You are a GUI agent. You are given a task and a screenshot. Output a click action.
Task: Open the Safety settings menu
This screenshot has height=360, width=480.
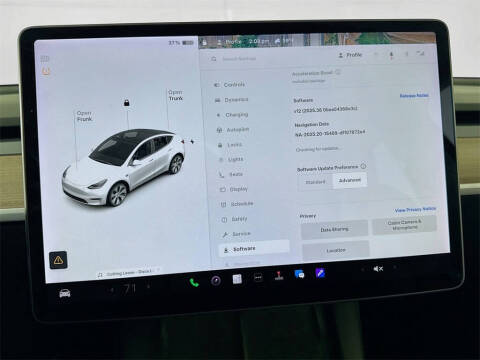click(x=235, y=219)
